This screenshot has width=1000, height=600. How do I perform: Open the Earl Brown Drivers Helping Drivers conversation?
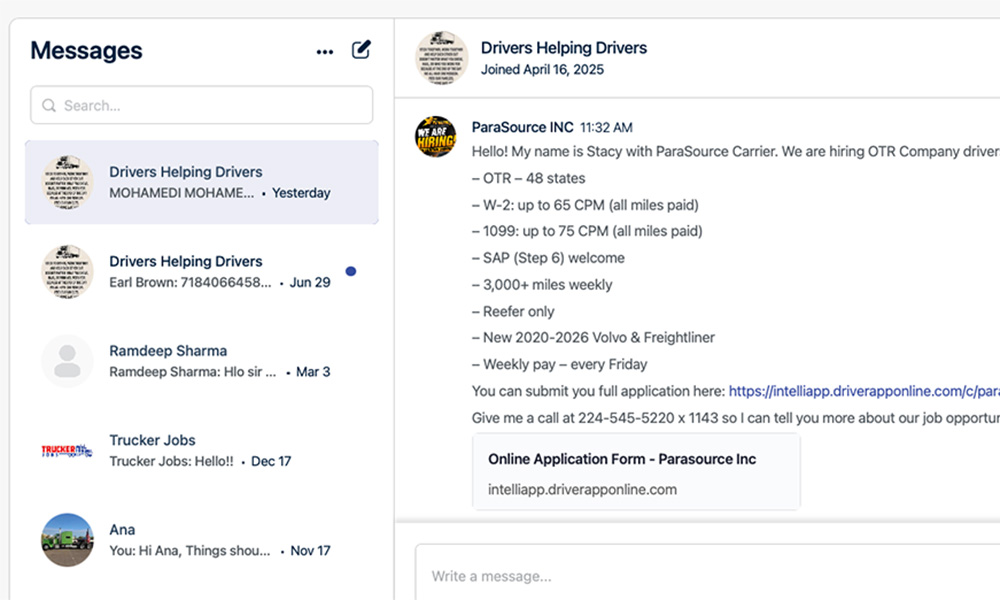click(202, 272)
